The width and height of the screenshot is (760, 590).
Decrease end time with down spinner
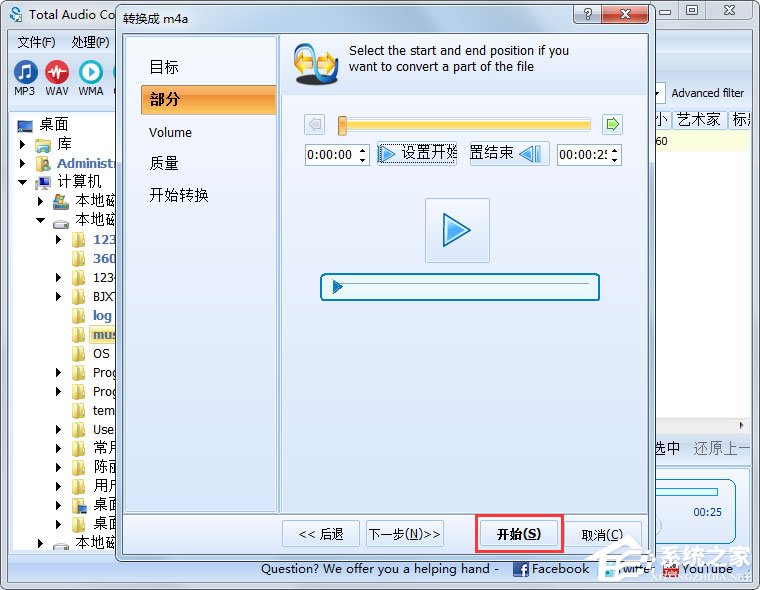pos(615,160)
